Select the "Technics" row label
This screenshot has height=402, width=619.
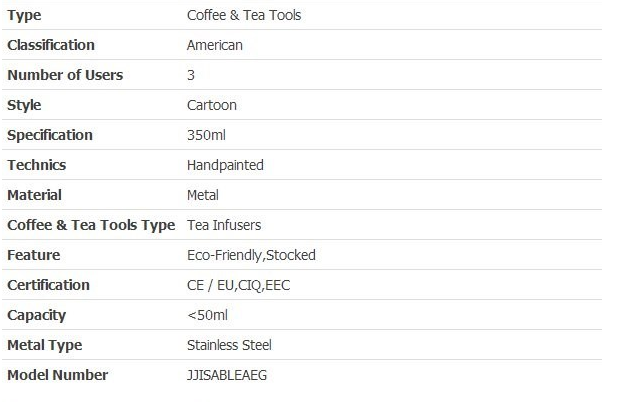(x=37, y=165)
